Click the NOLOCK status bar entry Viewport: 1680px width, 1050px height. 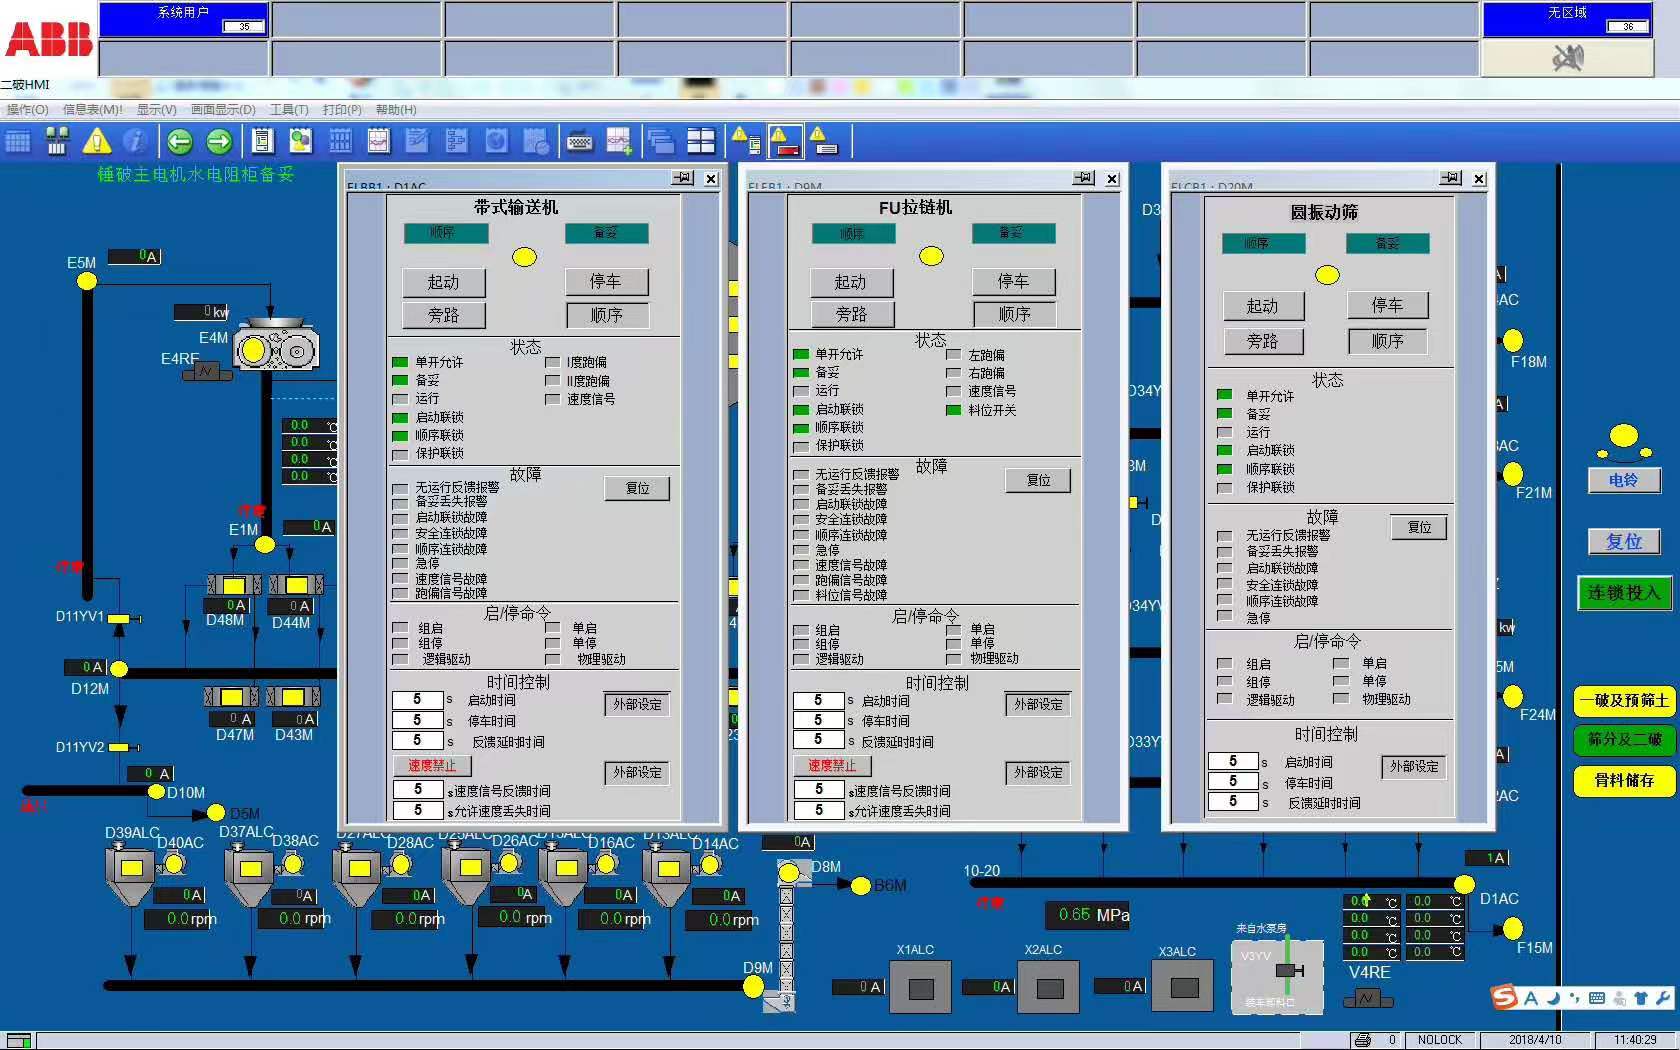[x=1439, y=1040]
